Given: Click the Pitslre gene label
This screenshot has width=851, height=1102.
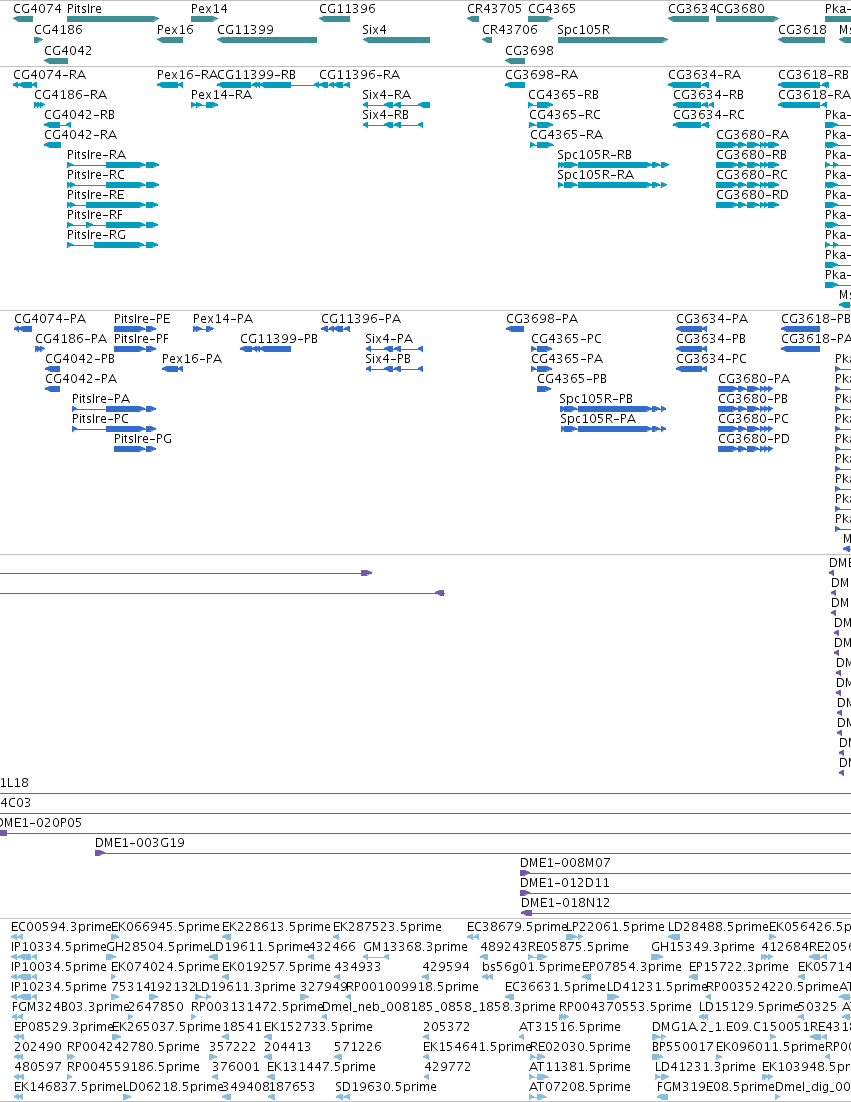Looking at the screenshot, I should 84,8.
